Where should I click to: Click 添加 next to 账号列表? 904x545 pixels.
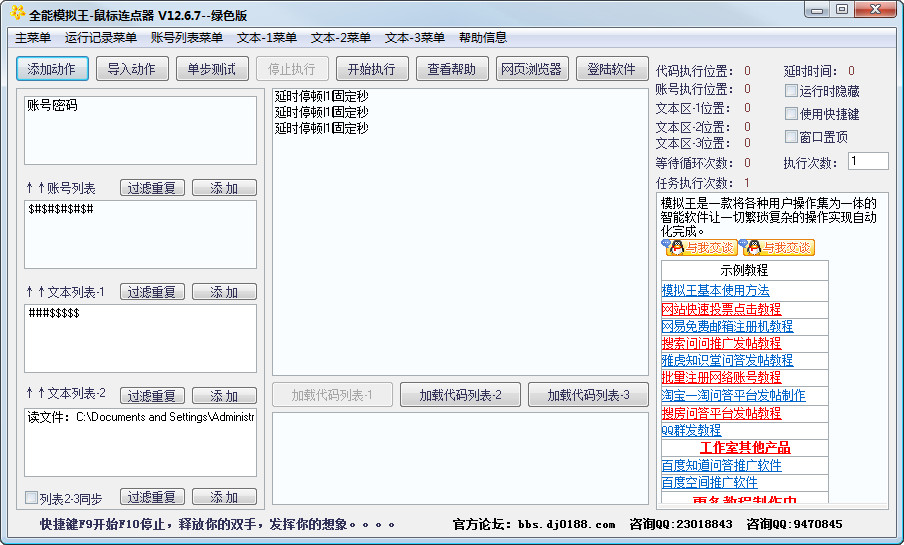click(224, 188)
